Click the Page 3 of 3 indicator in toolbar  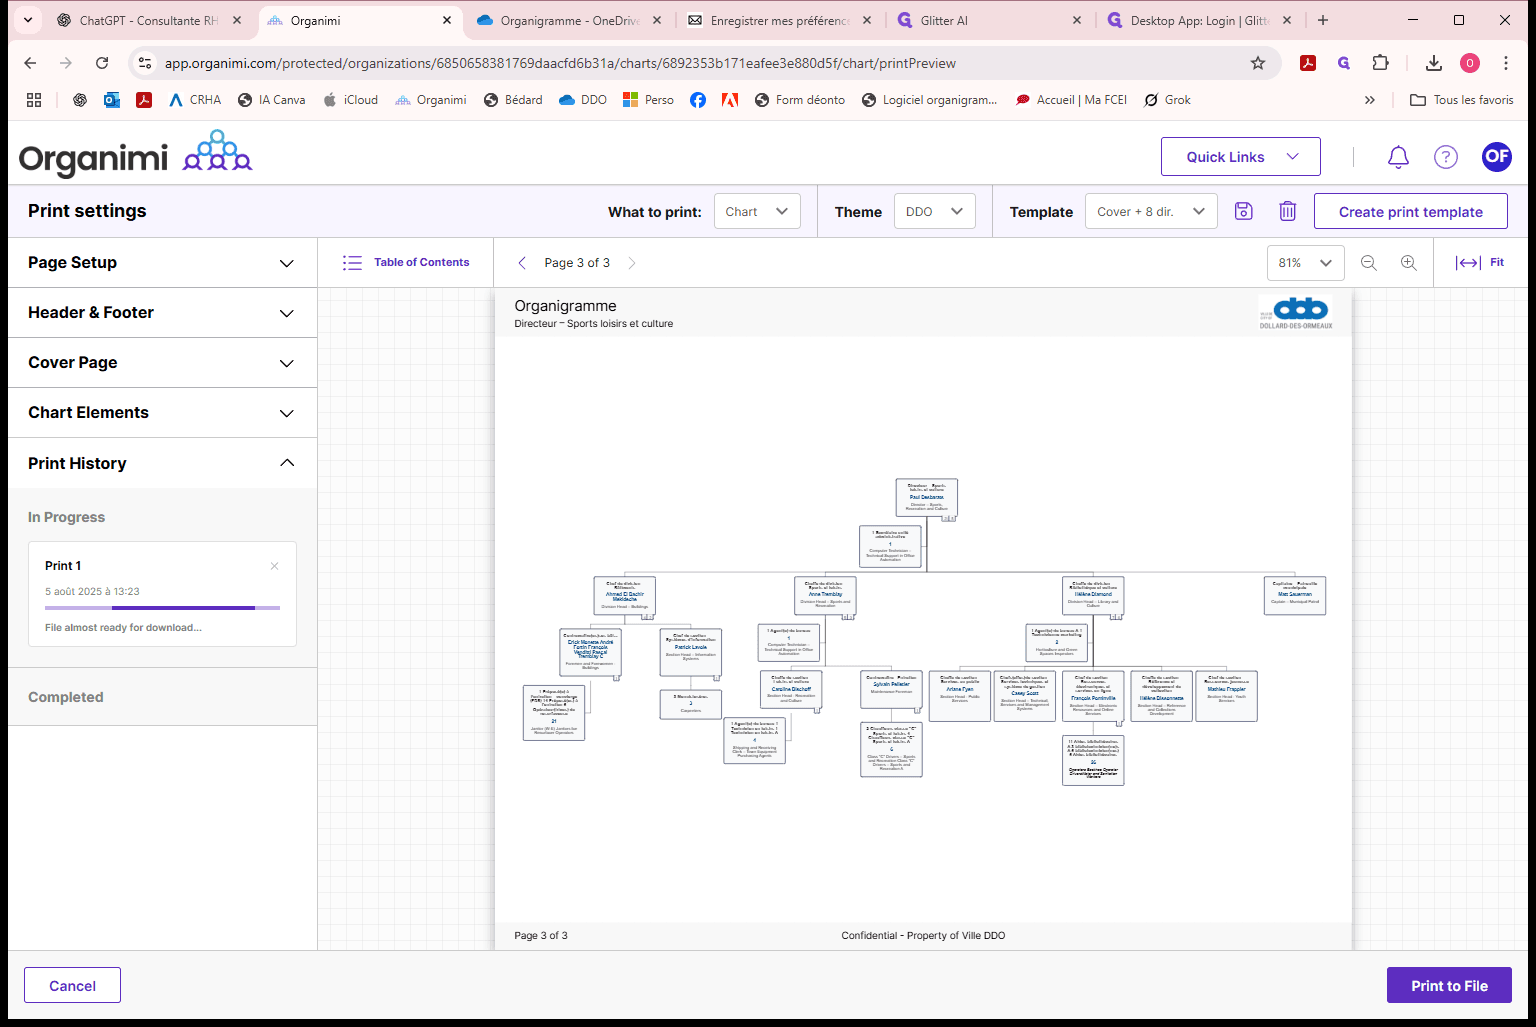coord(577,263)
